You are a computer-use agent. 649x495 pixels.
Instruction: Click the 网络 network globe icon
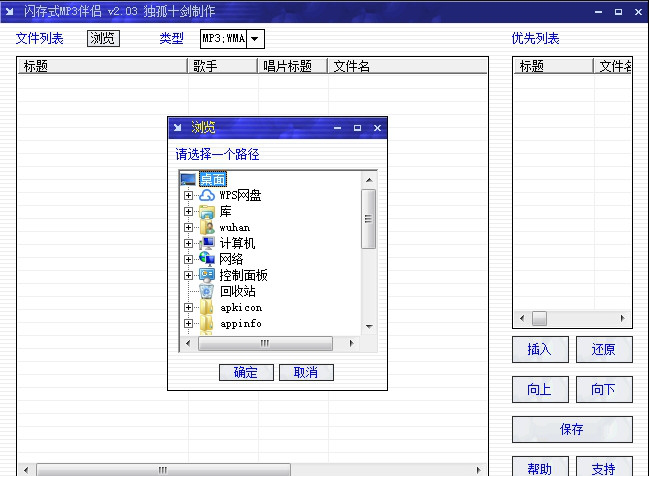coord(207,259)
